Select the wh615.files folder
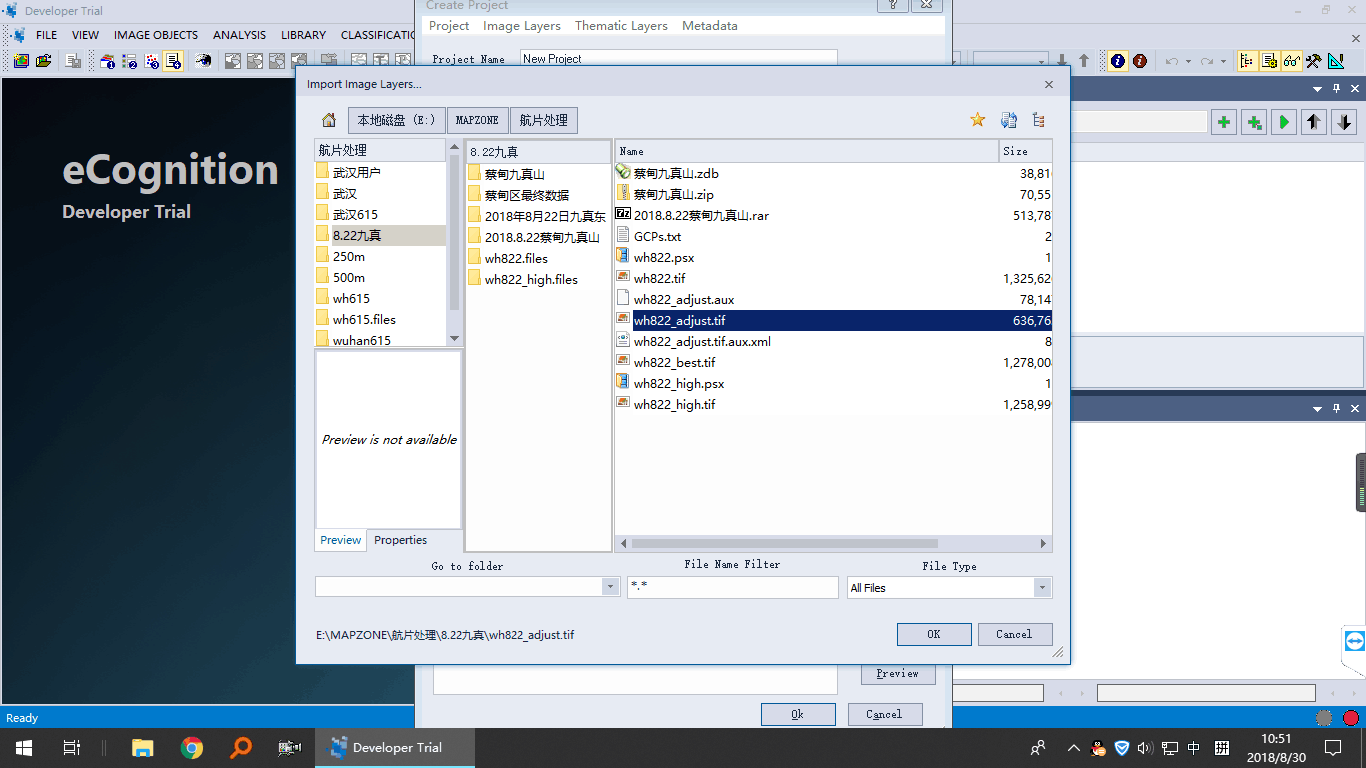1366x768 pixels. pyautogui.click(x=364, y=319)
